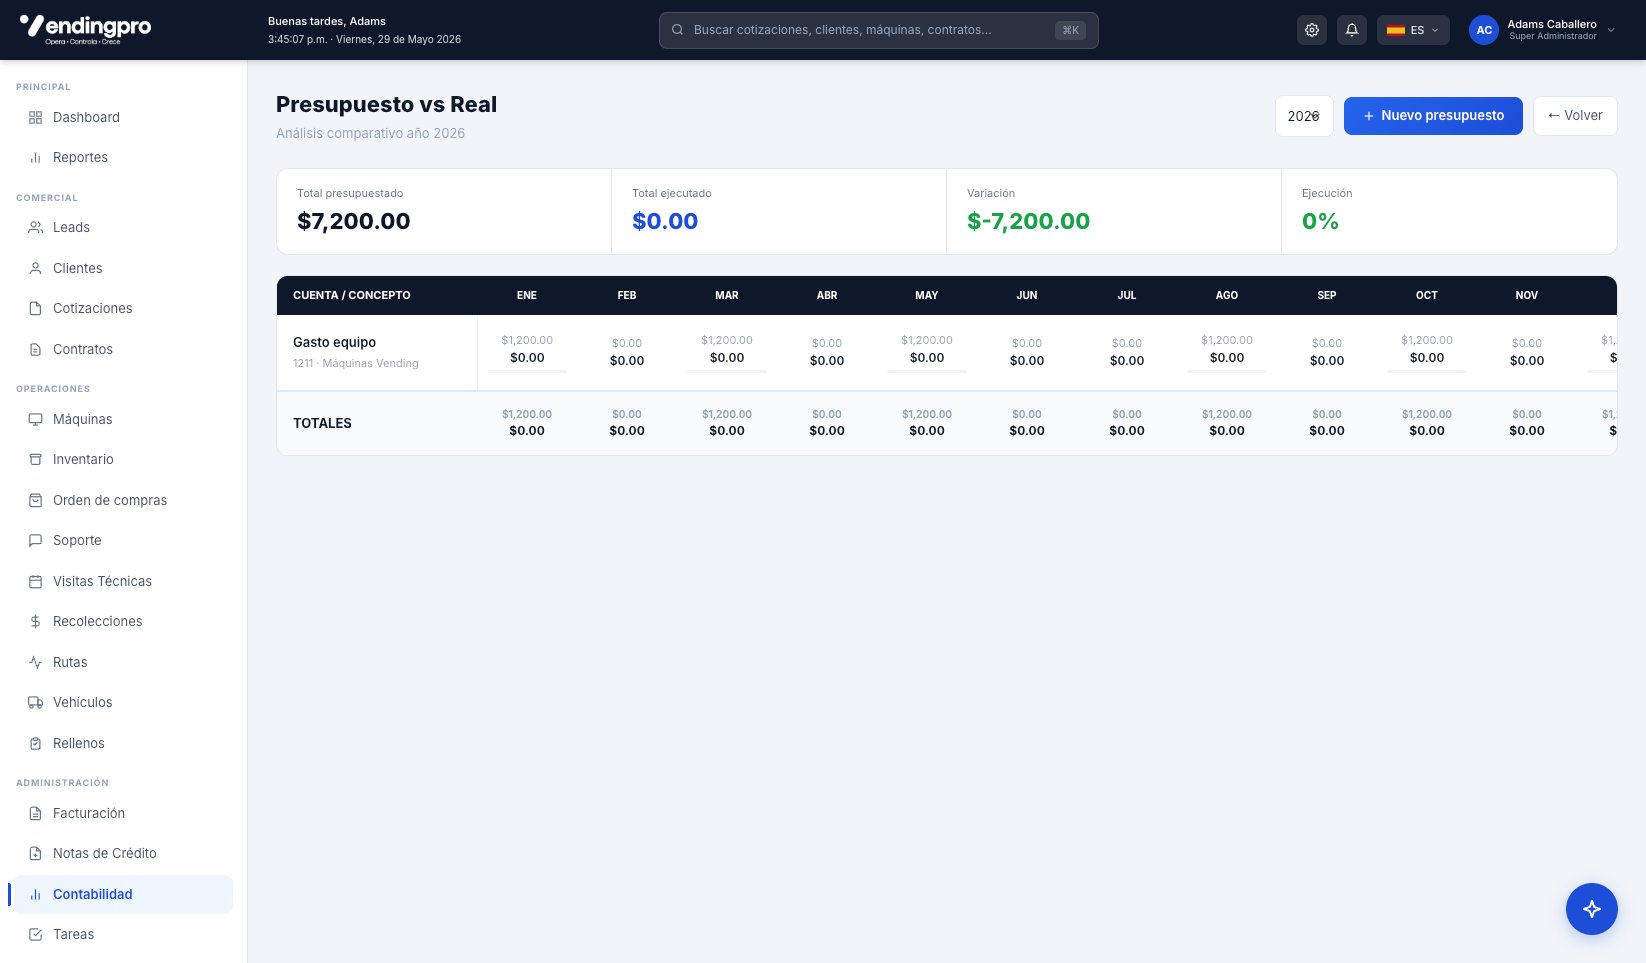Screen dimensions: 1646x963
Task: Click the Reportes bar chart icon
Action: (35, 158)
